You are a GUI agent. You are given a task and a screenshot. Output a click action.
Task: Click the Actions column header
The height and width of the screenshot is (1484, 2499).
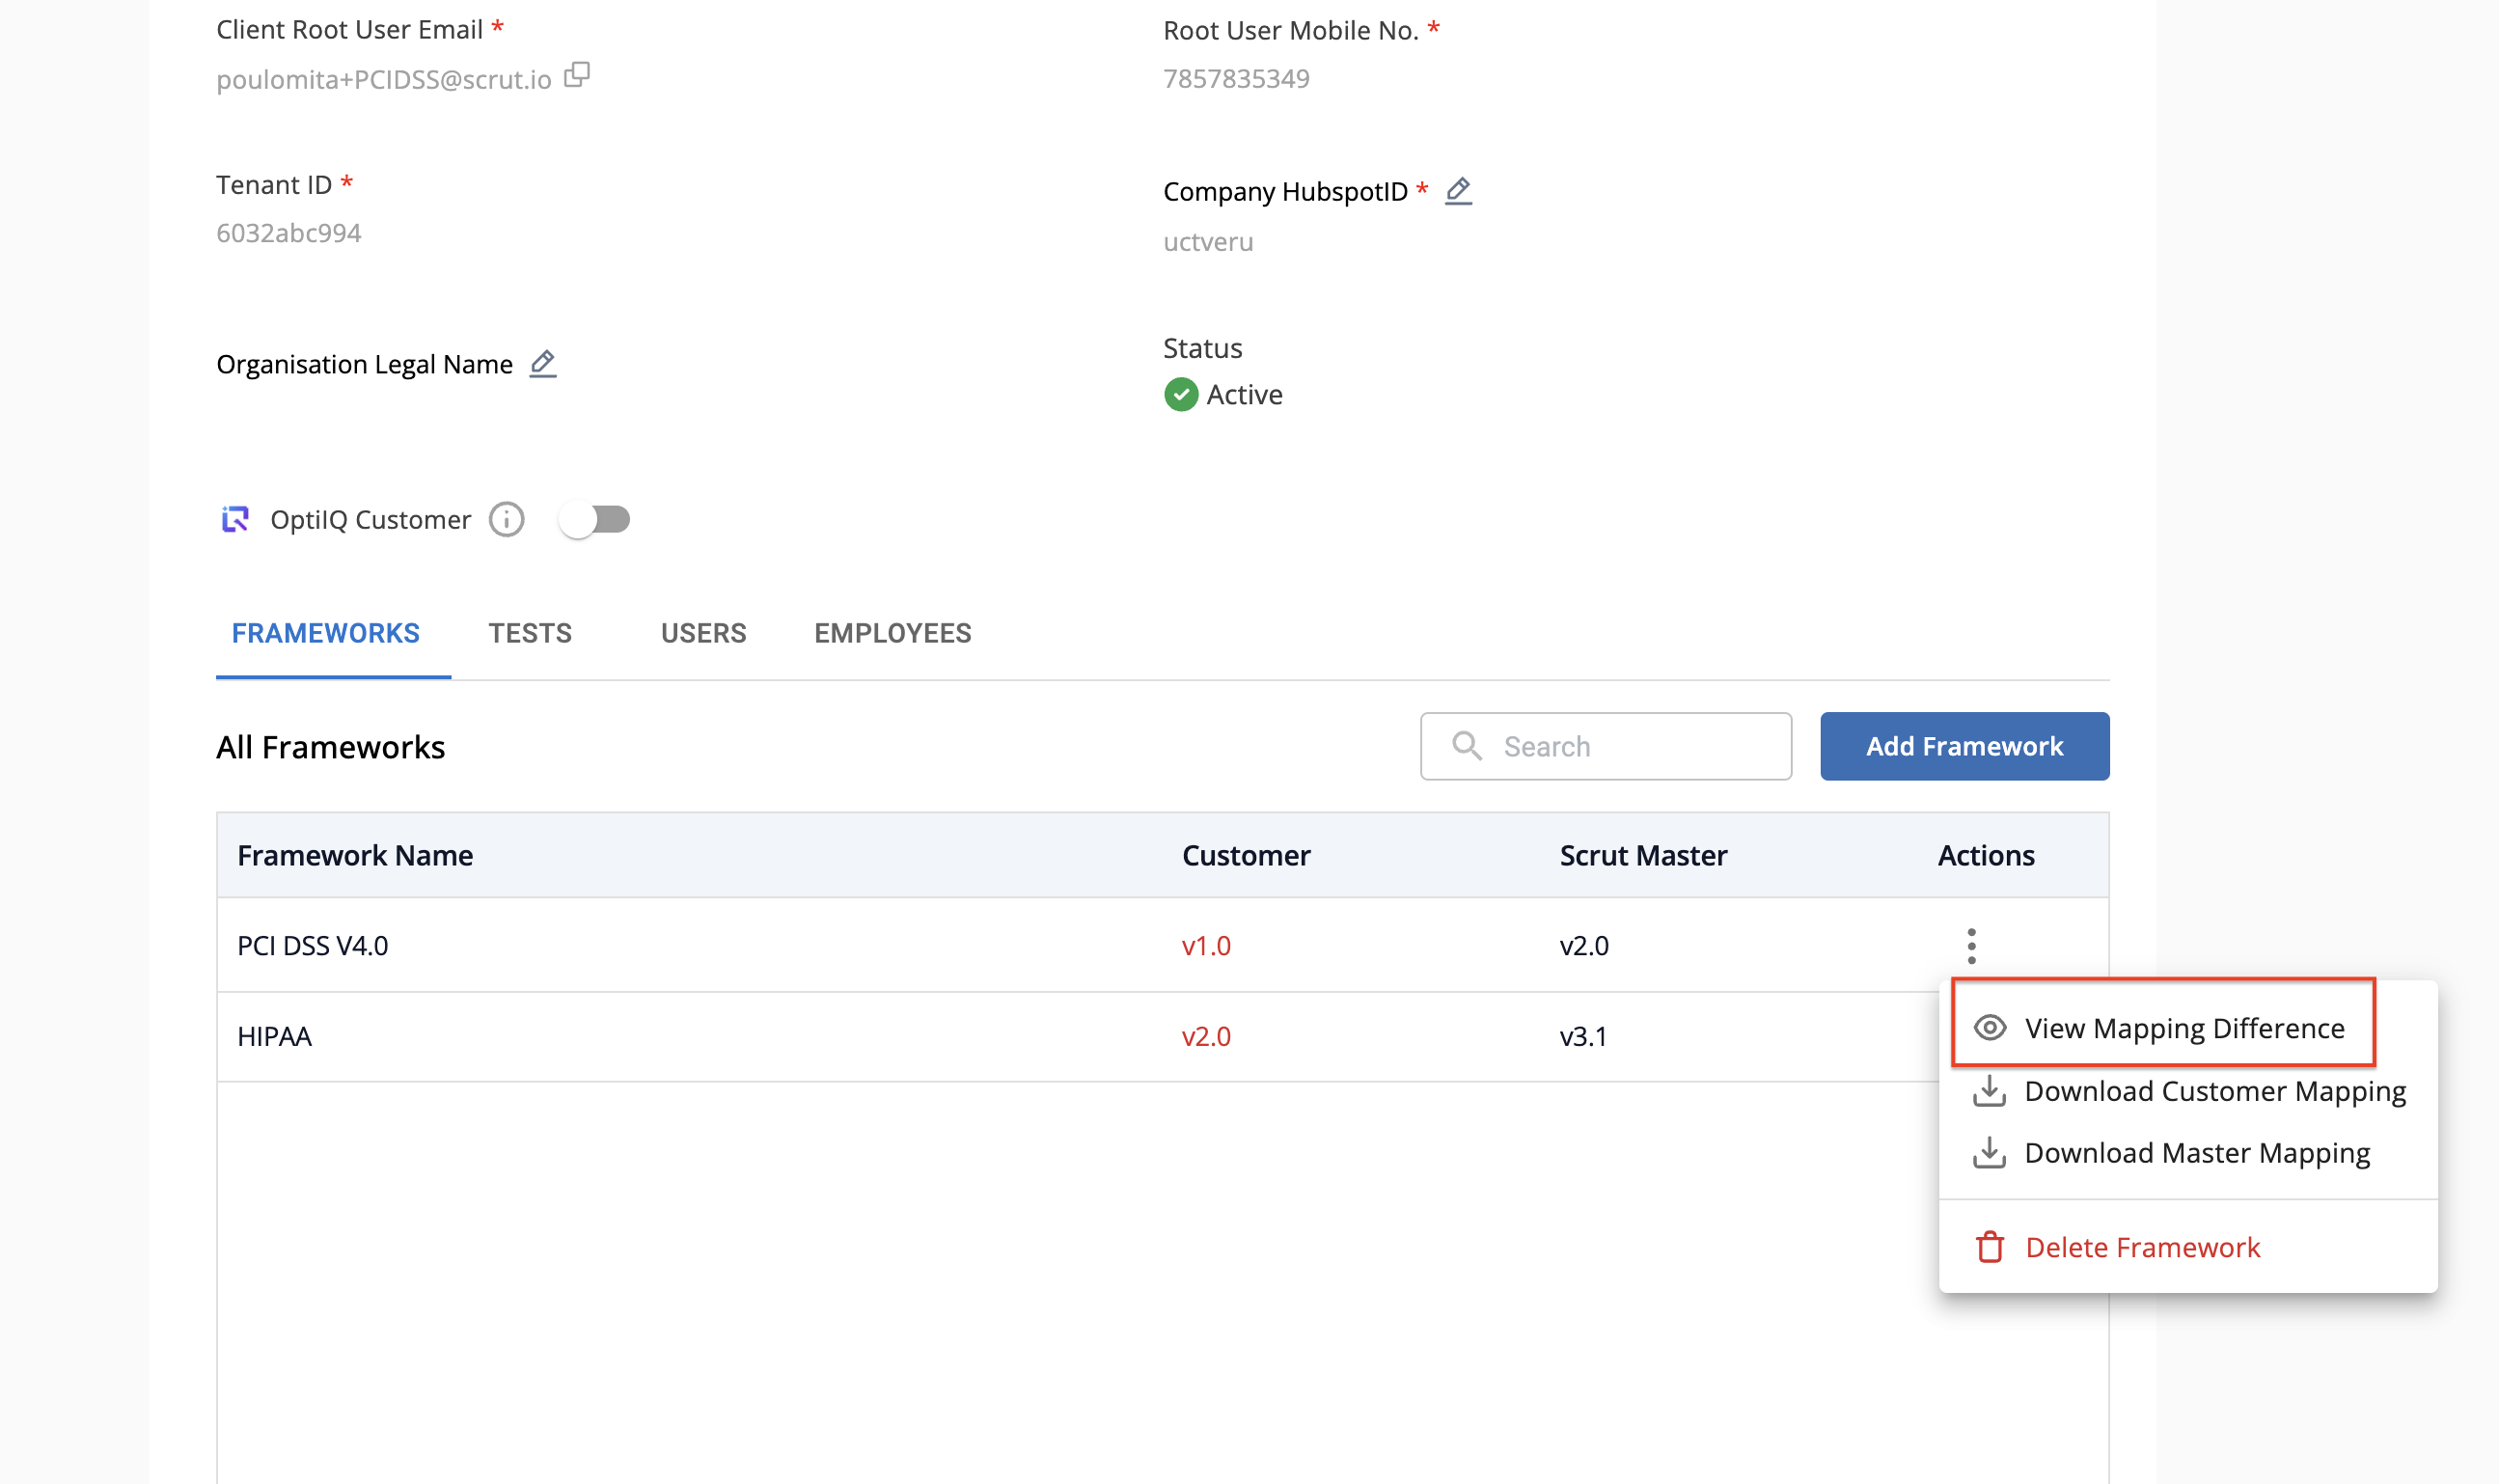click(1985, 855)
